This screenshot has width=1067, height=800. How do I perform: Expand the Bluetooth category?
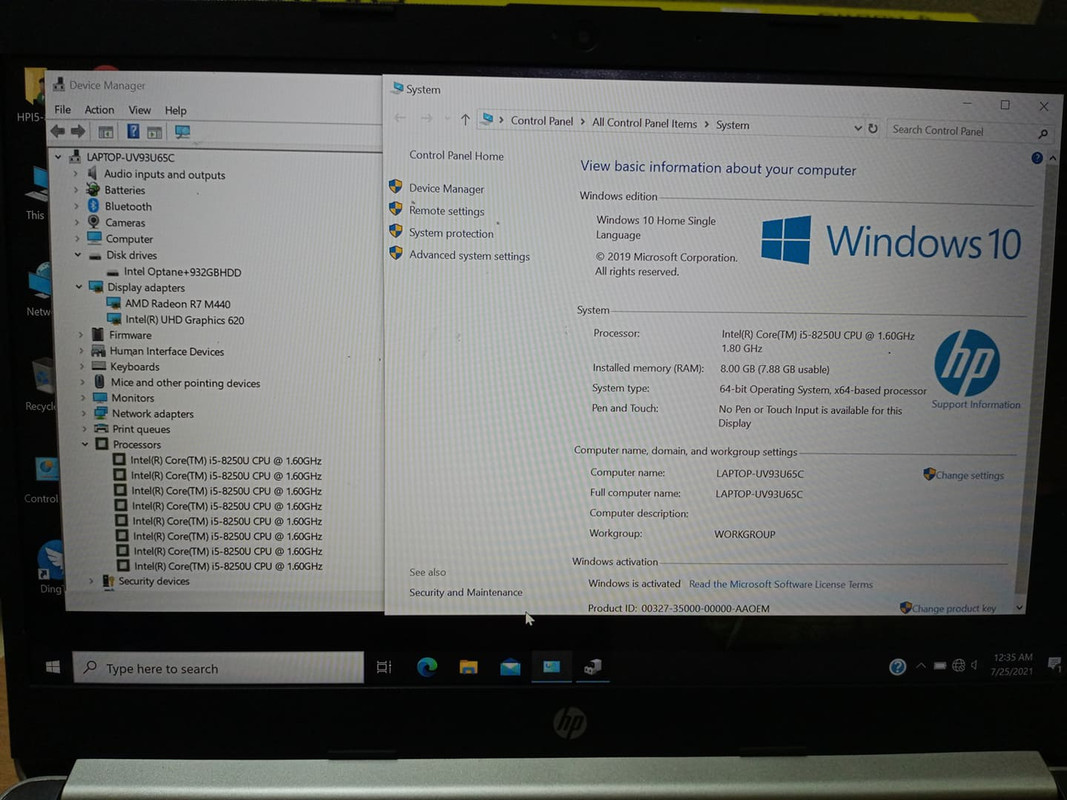coord(76,206)
